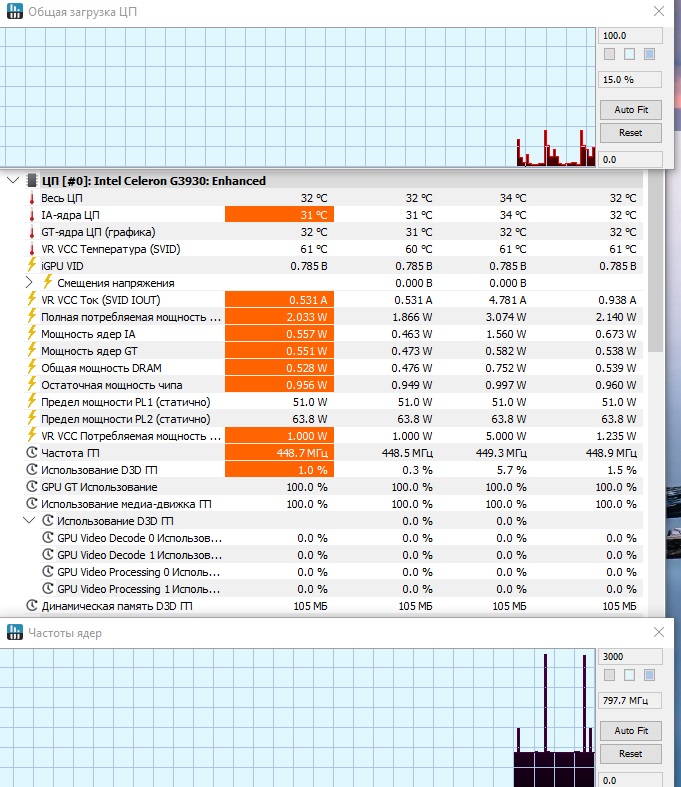The height and width of the screenshot is (787, 681).
Task: Edit the 3000 maximum field of Частоты ядер graph
Action: (630, 657)
